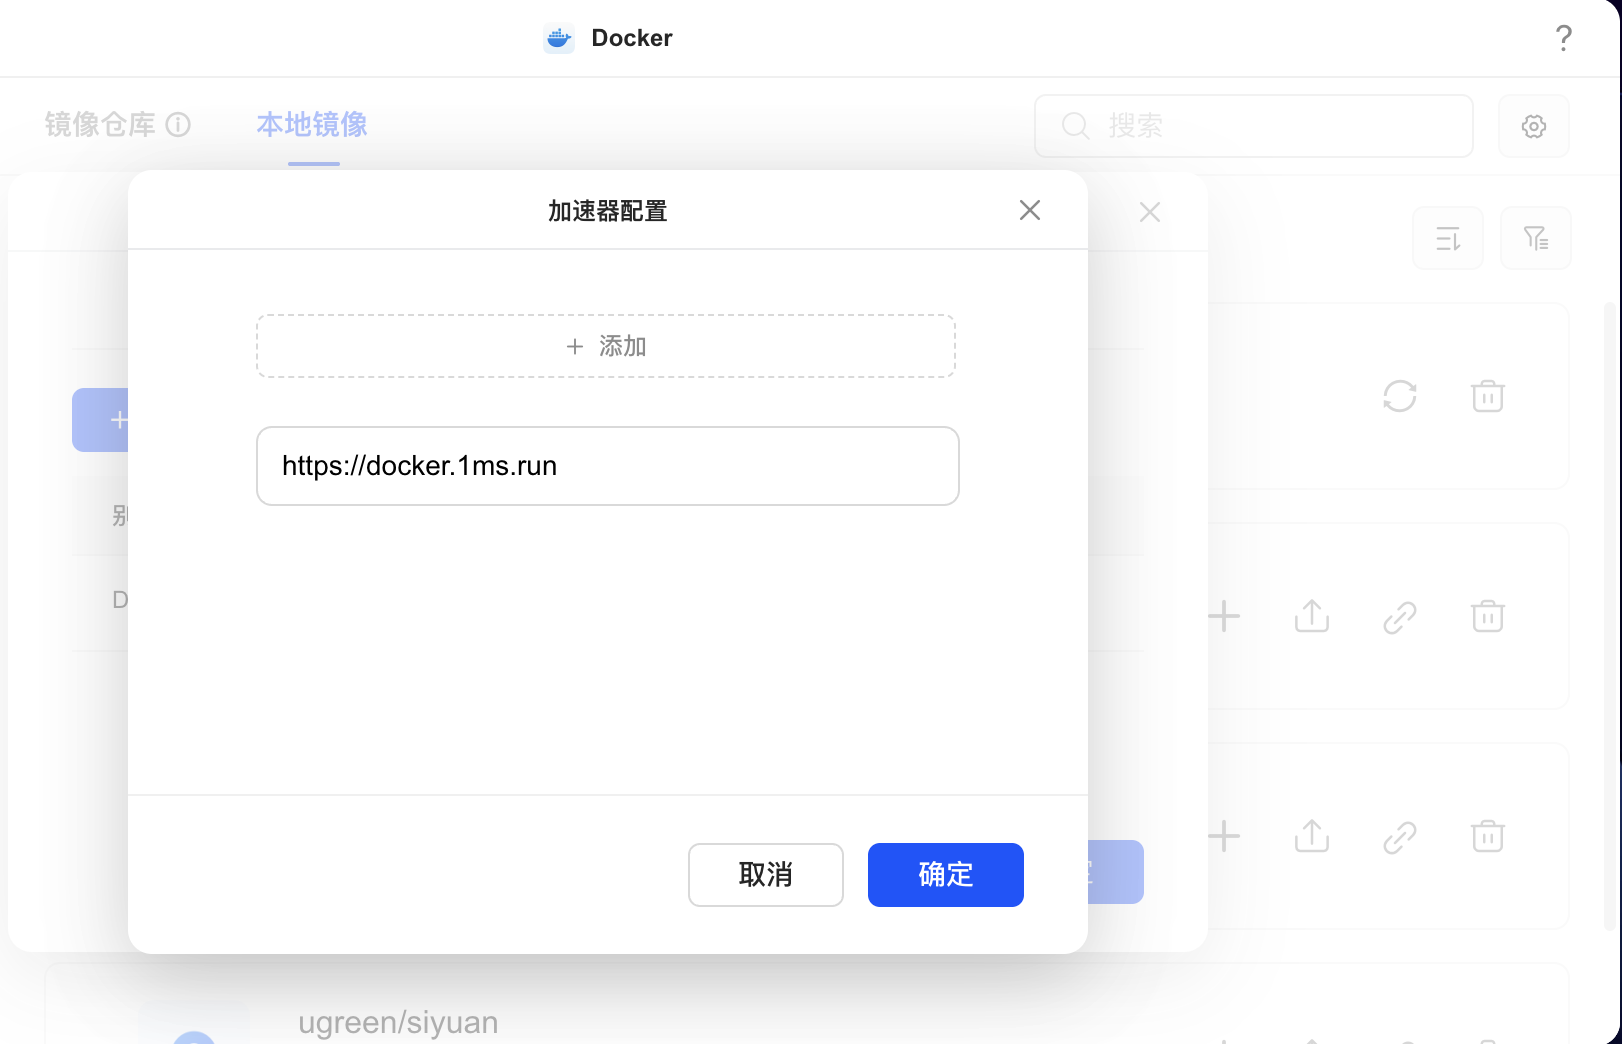The height and width of the screenshot is (1044, 1622).
Task: Click trash icon on card above ugreen/siyuan
Action: tap(1488, 836)
